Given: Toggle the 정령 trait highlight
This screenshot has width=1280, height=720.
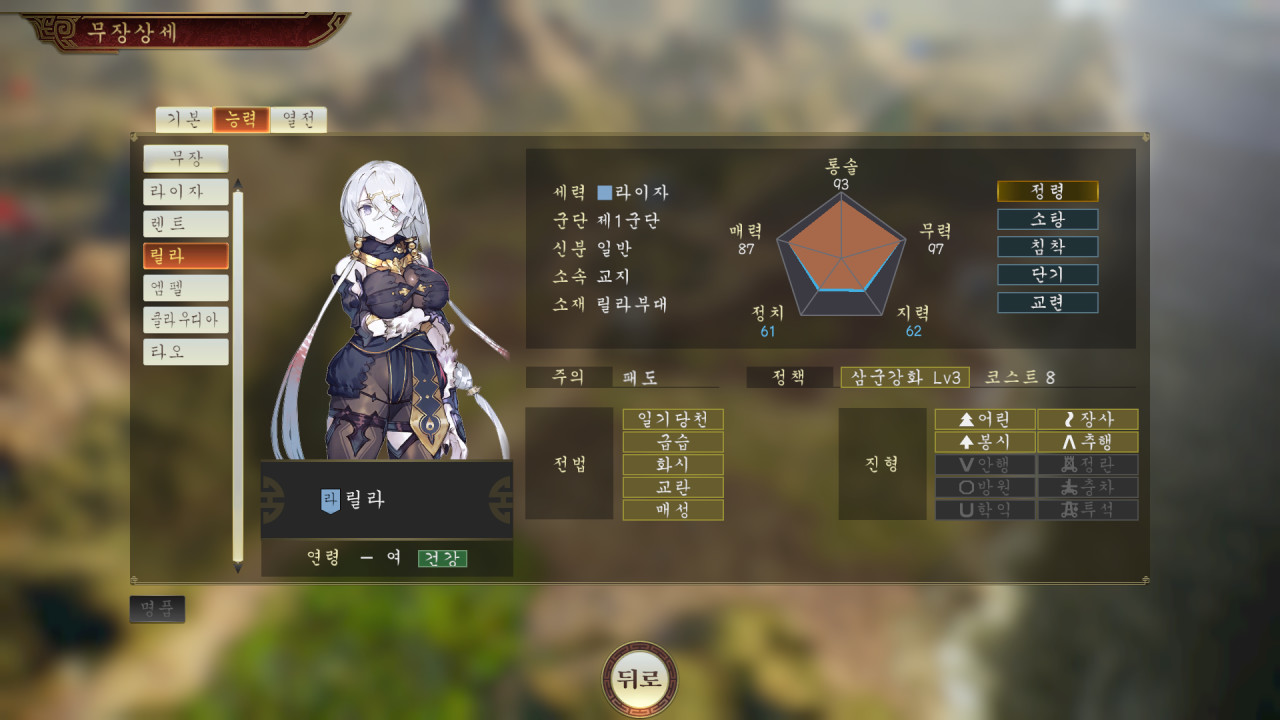Looking at the screenshot, I should 1048,191.
